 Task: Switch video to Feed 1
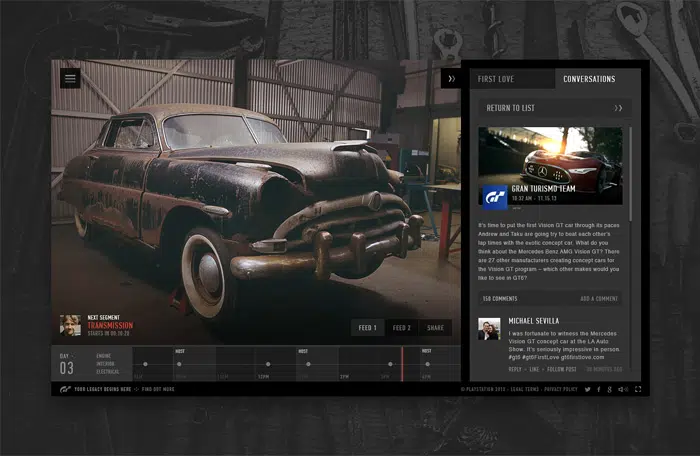[367, 328]
